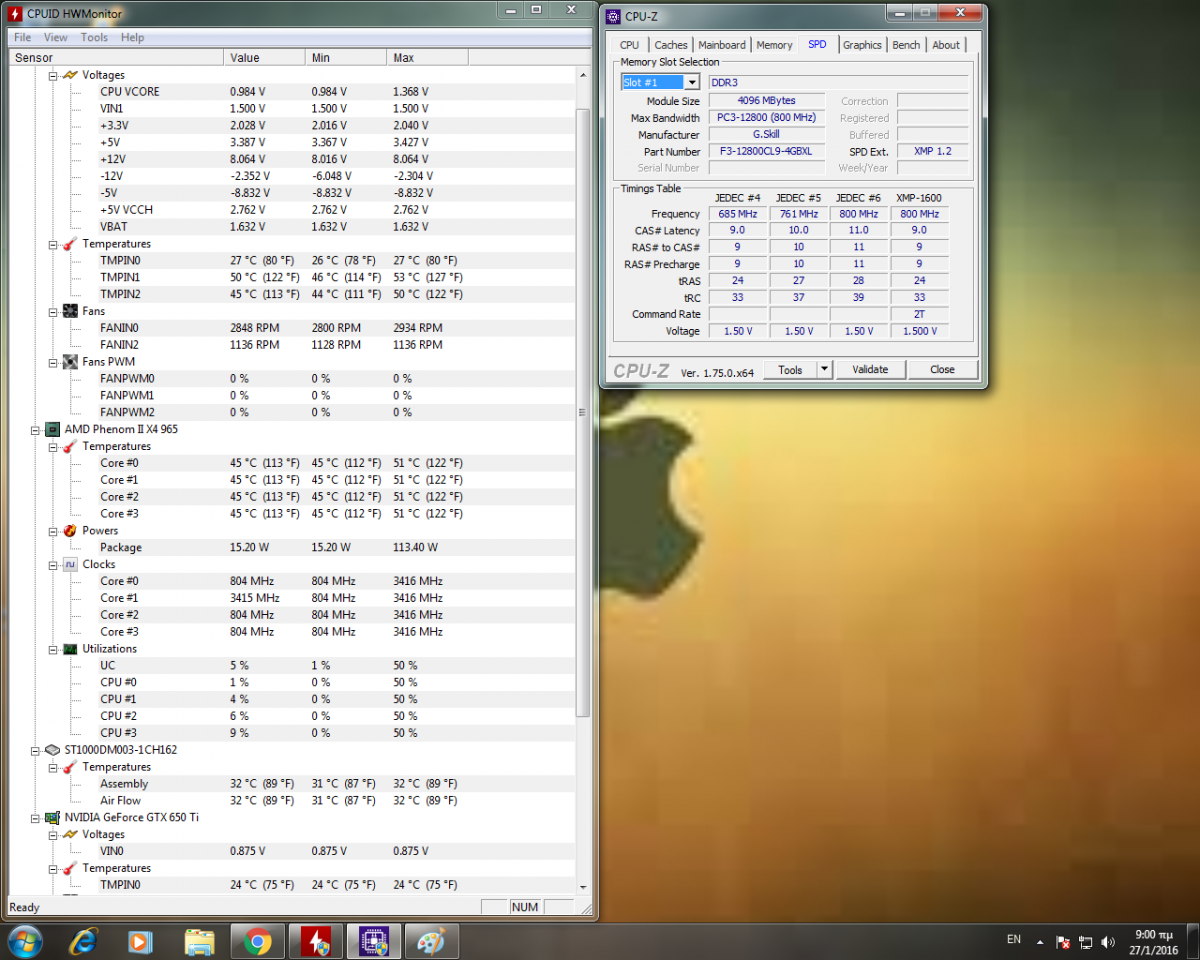Click the Tools button in CPU-Z
Viewport: 1200px width, 960px height.
coord(790,369)
